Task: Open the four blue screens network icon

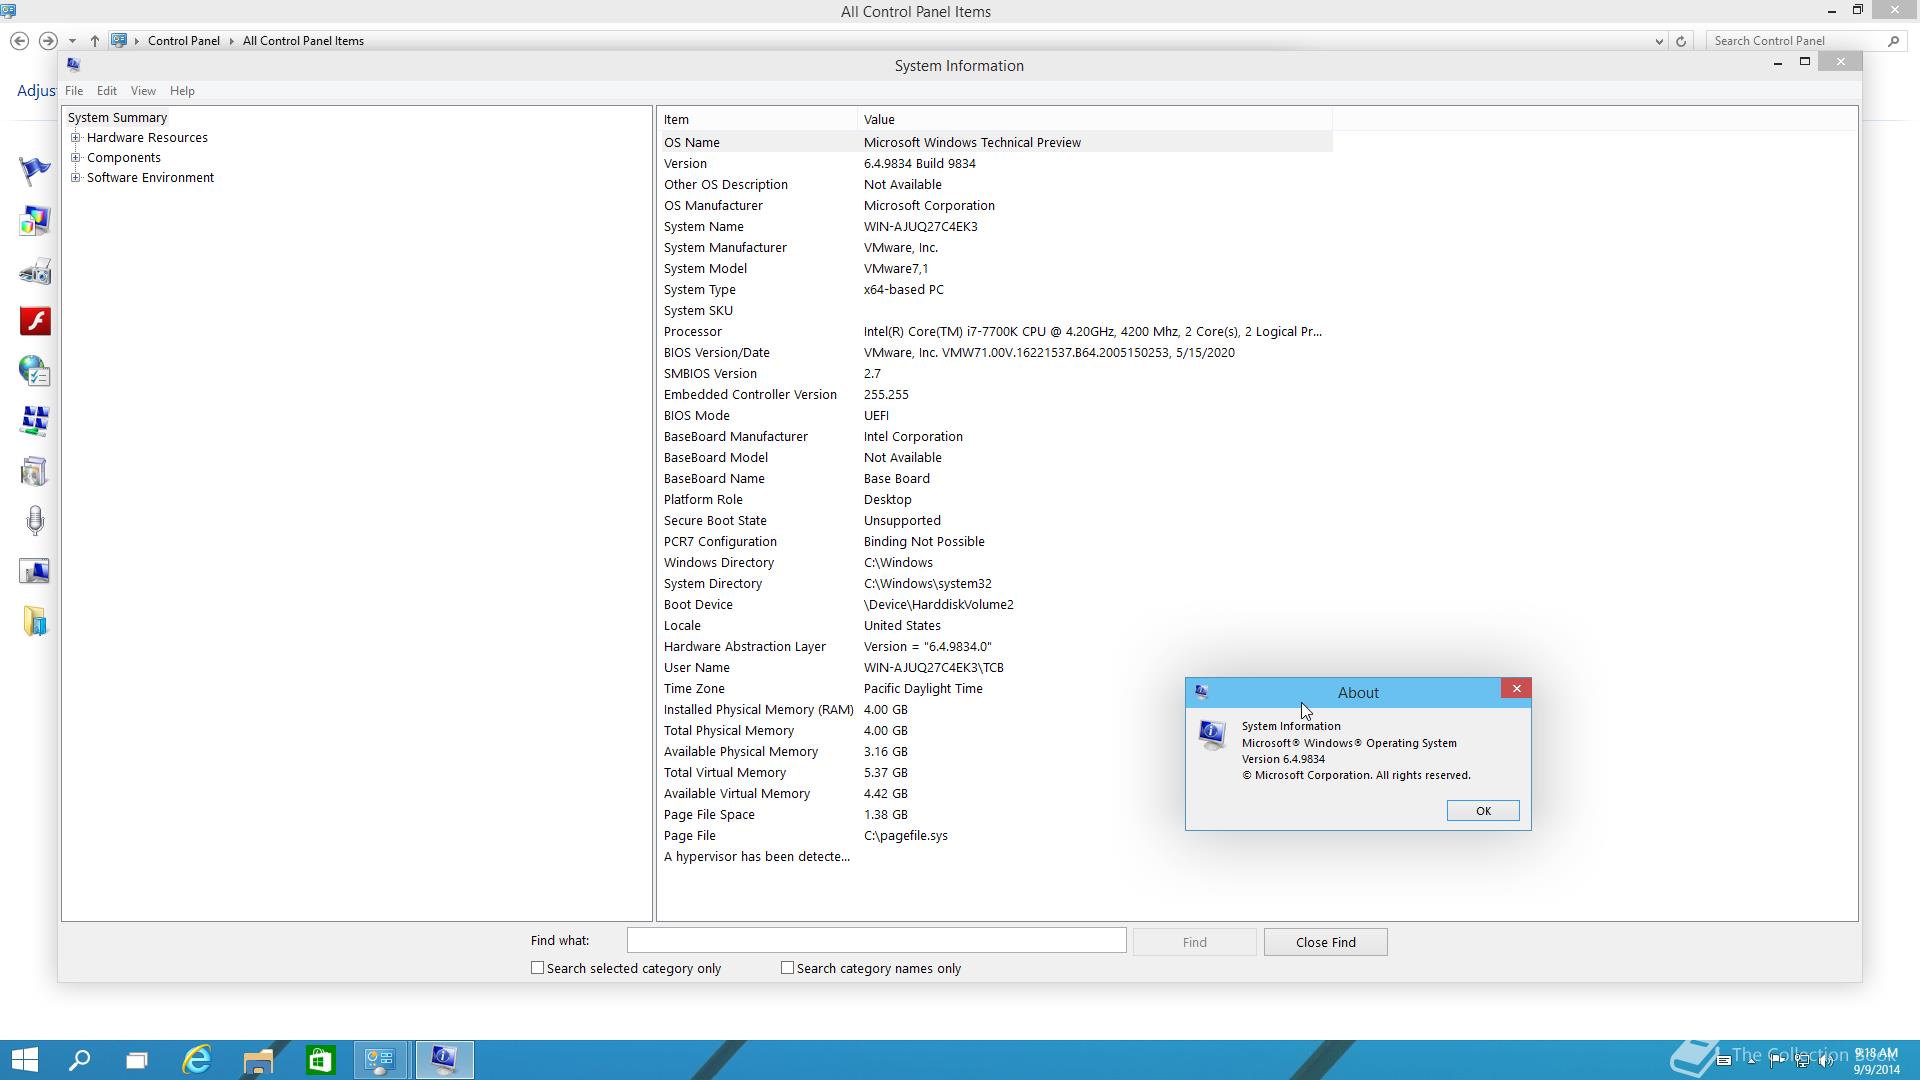Action: pyautogui.click(x=35, y=421)
